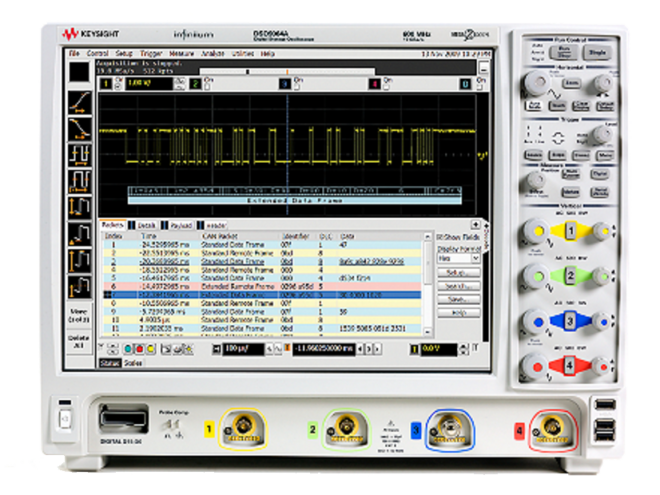660x495 pixels.
Task: Click the Save... button
Action: [459, 299]
